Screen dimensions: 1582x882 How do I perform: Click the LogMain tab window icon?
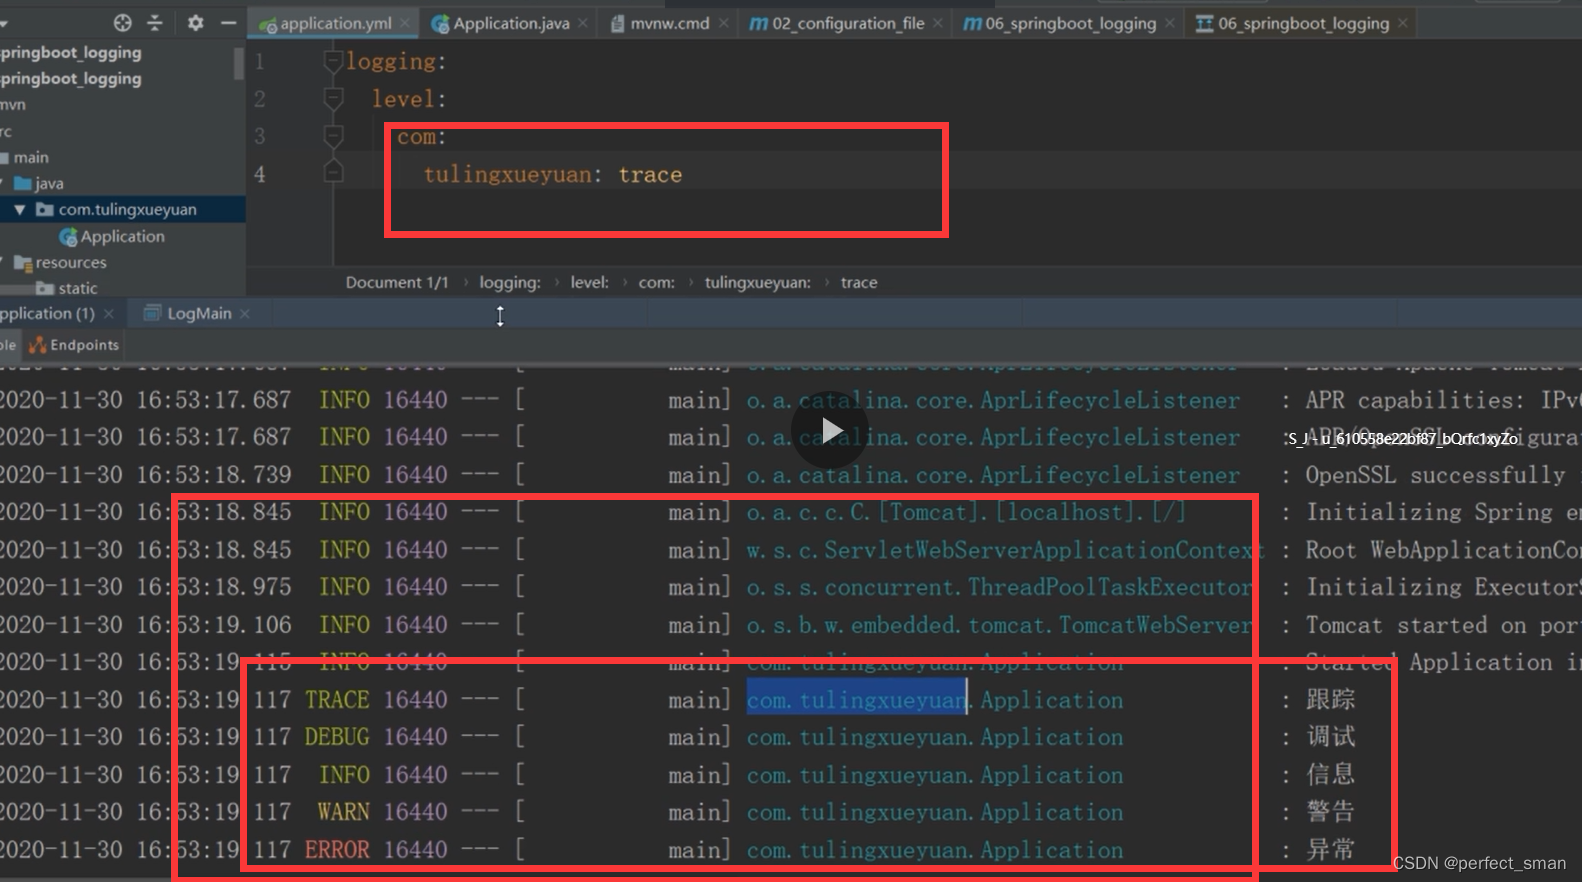(152, 313)
